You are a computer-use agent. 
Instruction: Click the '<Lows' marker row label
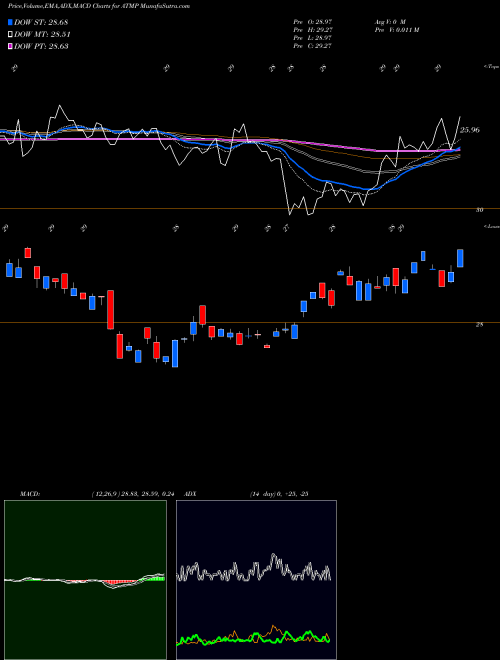tap(491, 226)
